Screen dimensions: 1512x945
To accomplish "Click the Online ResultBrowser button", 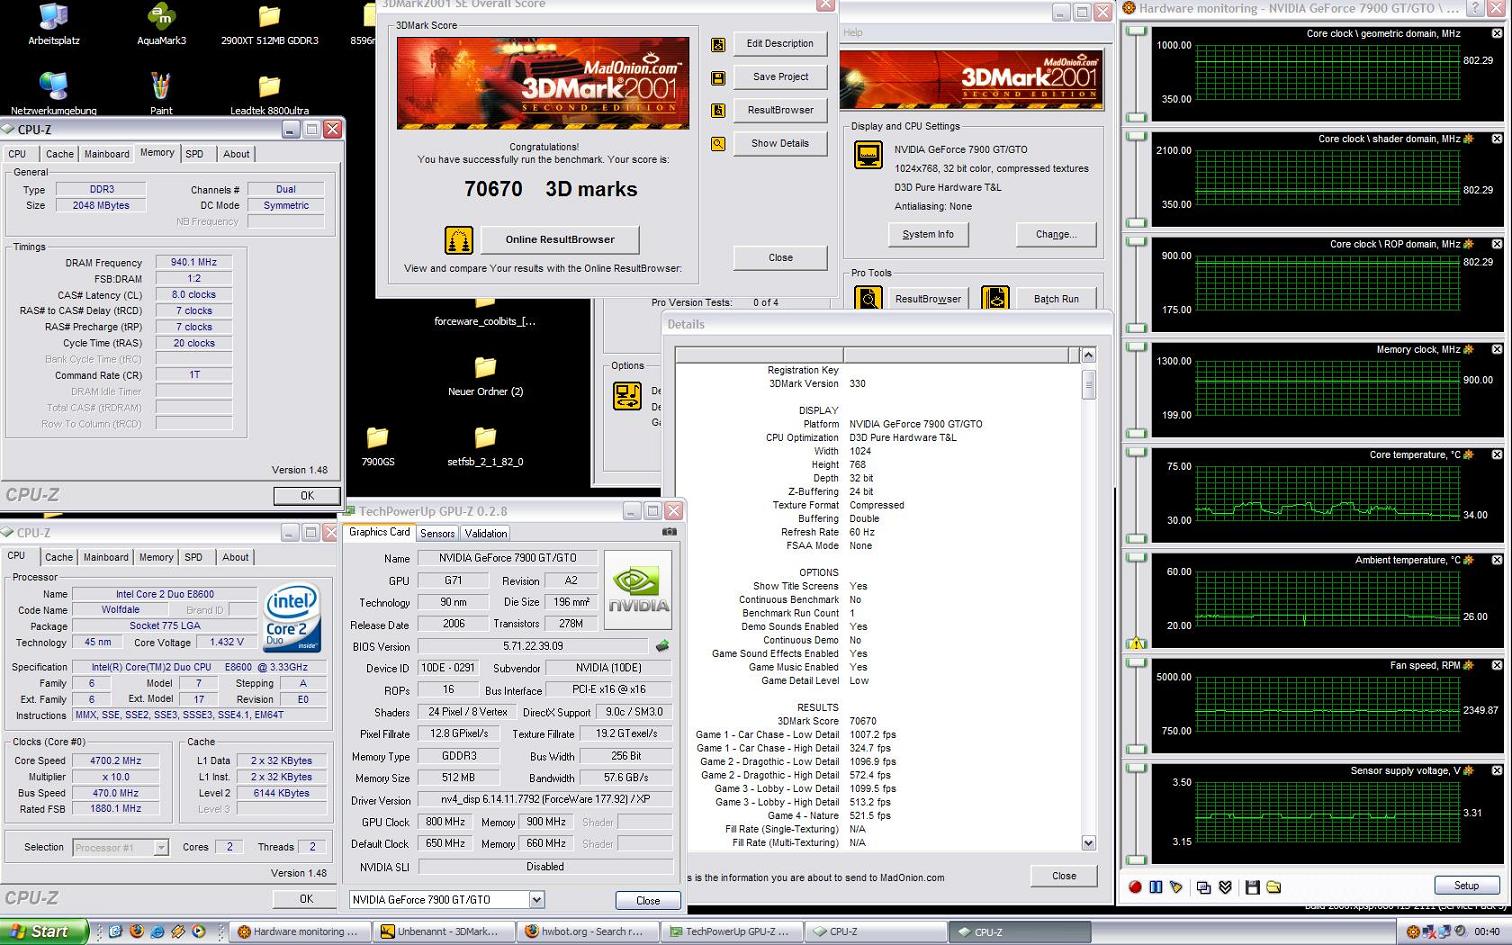I will point(560,239).
